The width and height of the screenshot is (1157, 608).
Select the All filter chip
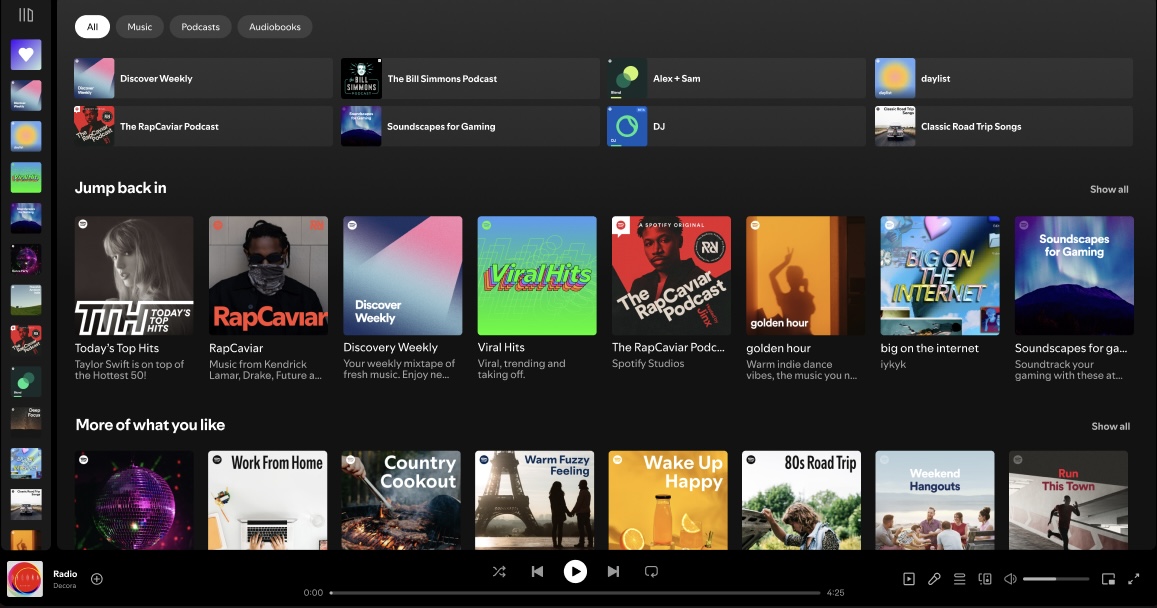point(92,27)
